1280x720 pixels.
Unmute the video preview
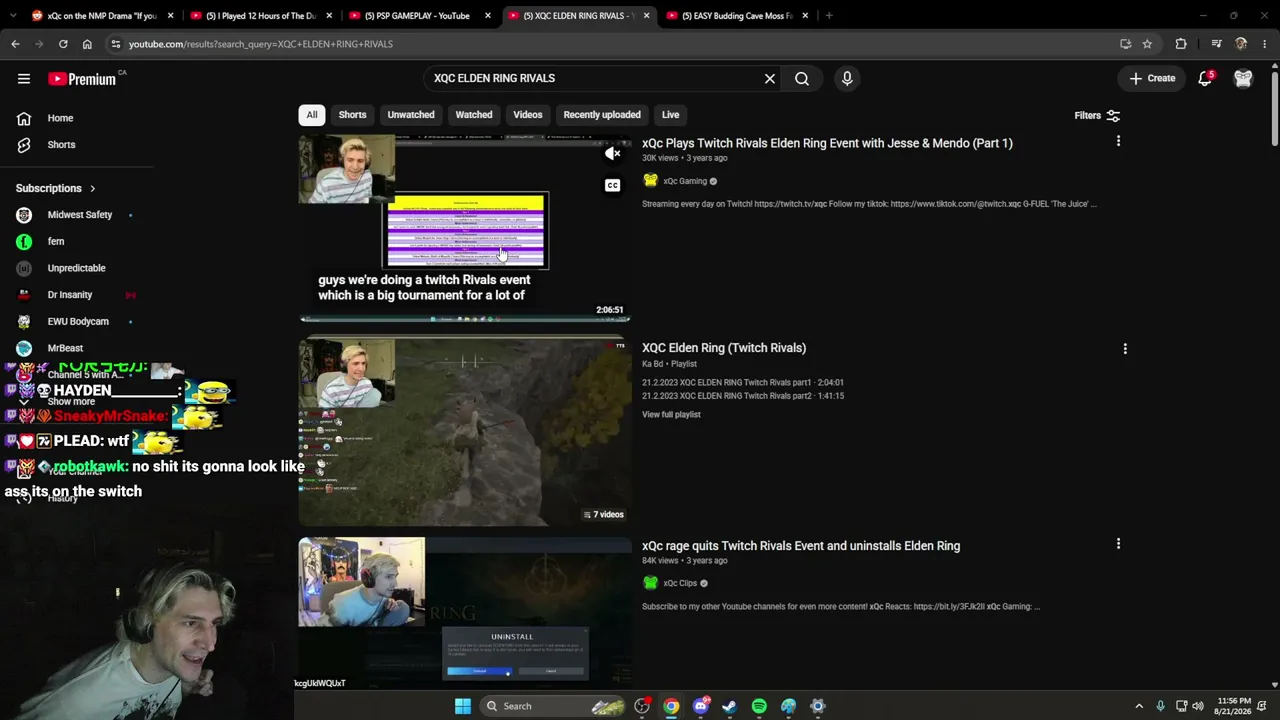pyautogui.click(x=612, y=153)
